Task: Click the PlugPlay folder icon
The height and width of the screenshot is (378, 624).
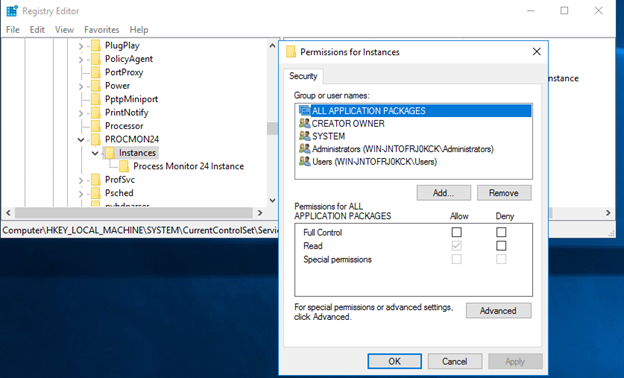Action: pos(96,45)
